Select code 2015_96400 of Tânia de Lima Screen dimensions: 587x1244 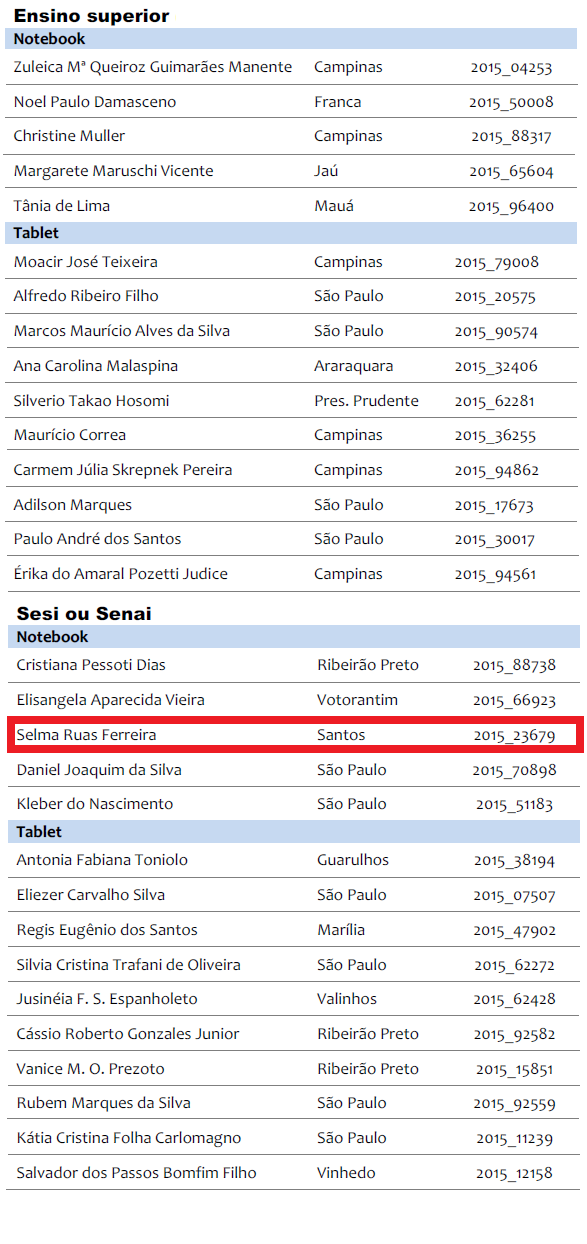[511, 206]
